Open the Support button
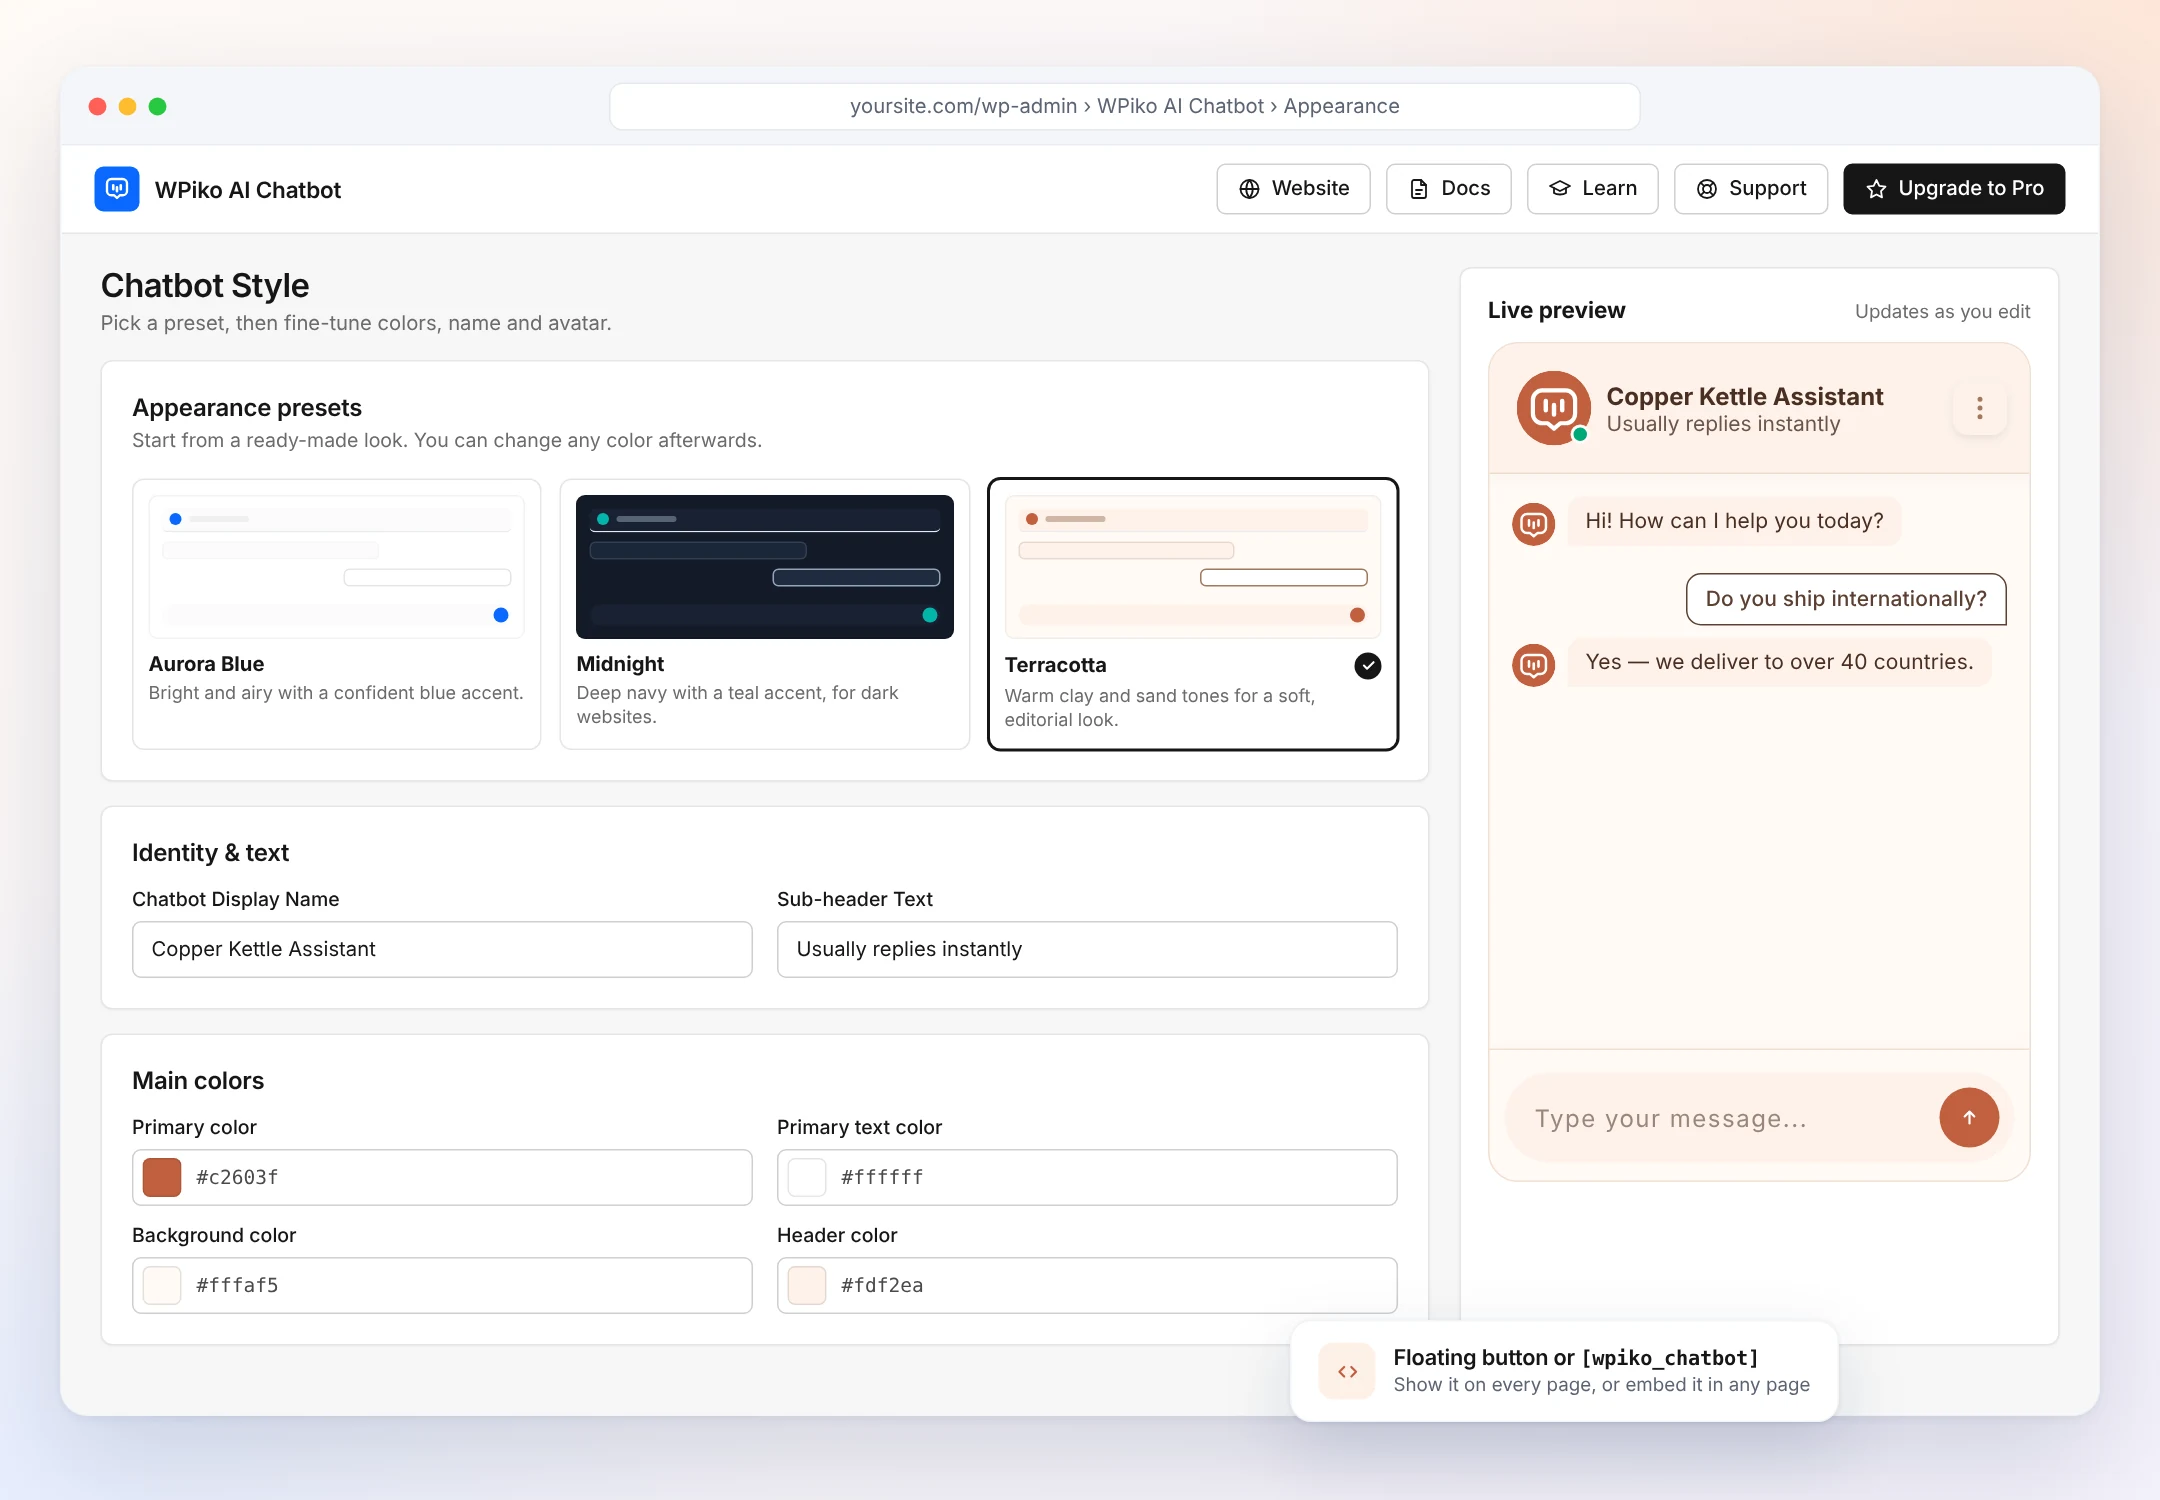Viewport: 2160px width, 1500px height. (x=1751, y=189)
